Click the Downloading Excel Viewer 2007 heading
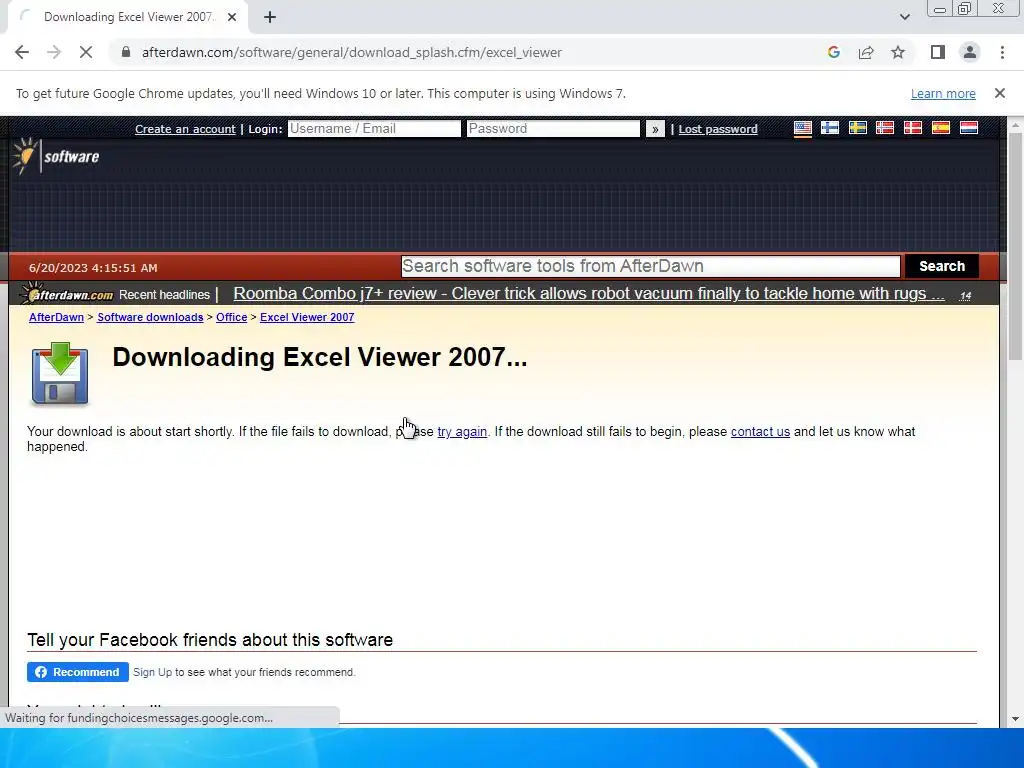 pyautogui.click(x=319, y=357)
